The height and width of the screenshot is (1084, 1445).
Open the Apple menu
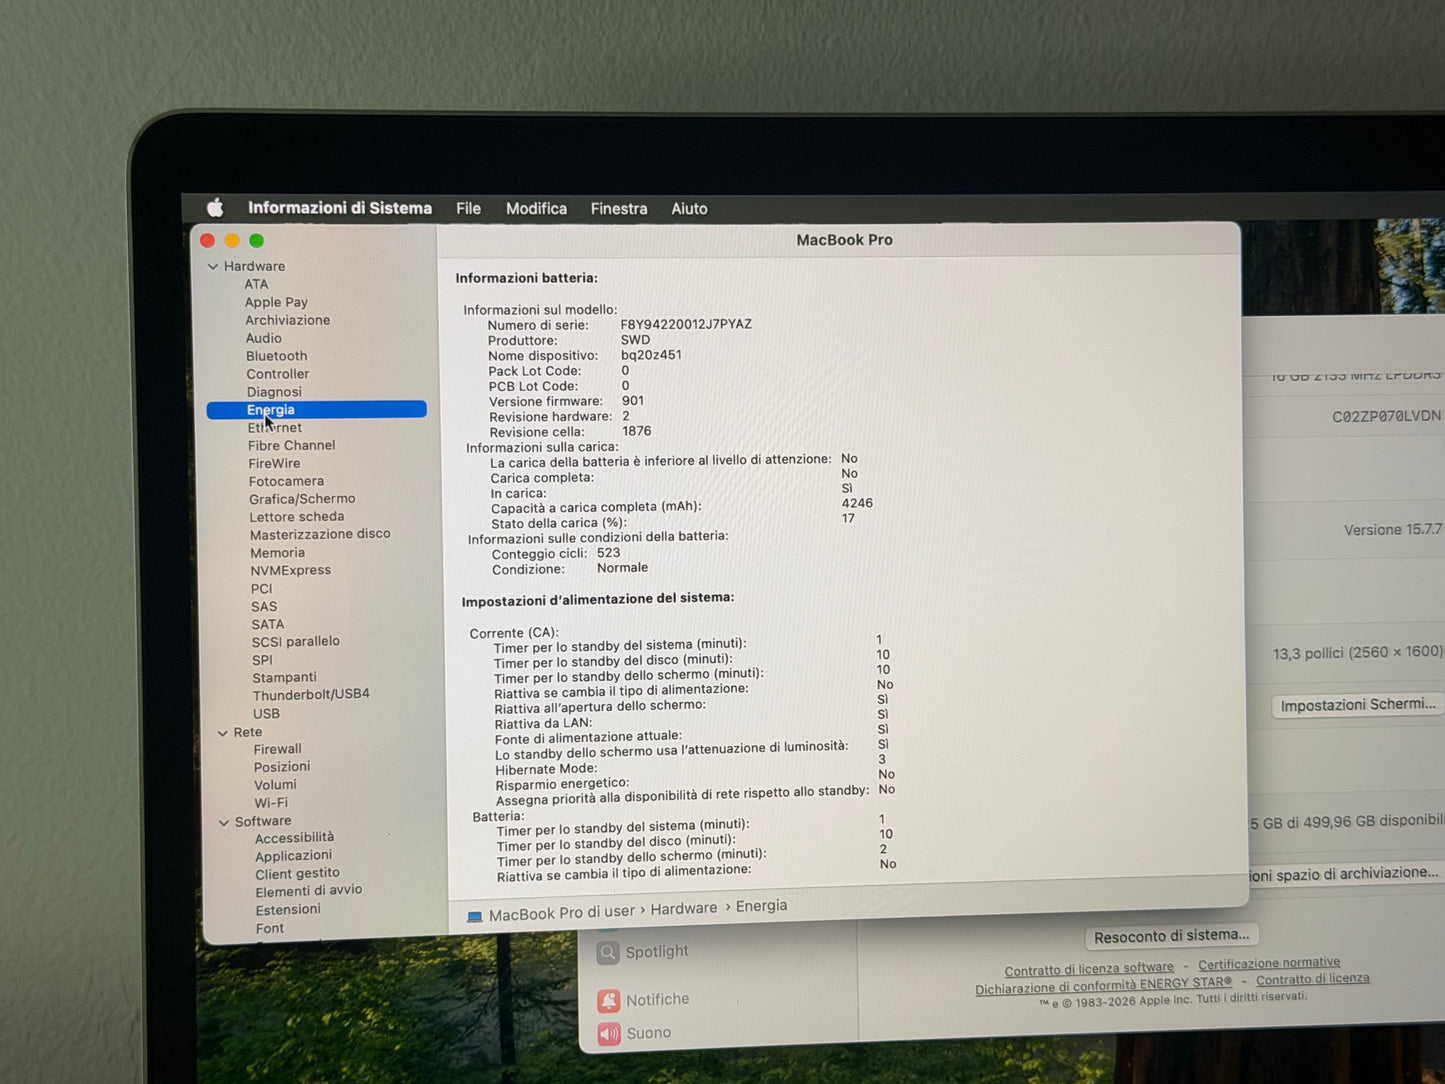coord(215,208)
